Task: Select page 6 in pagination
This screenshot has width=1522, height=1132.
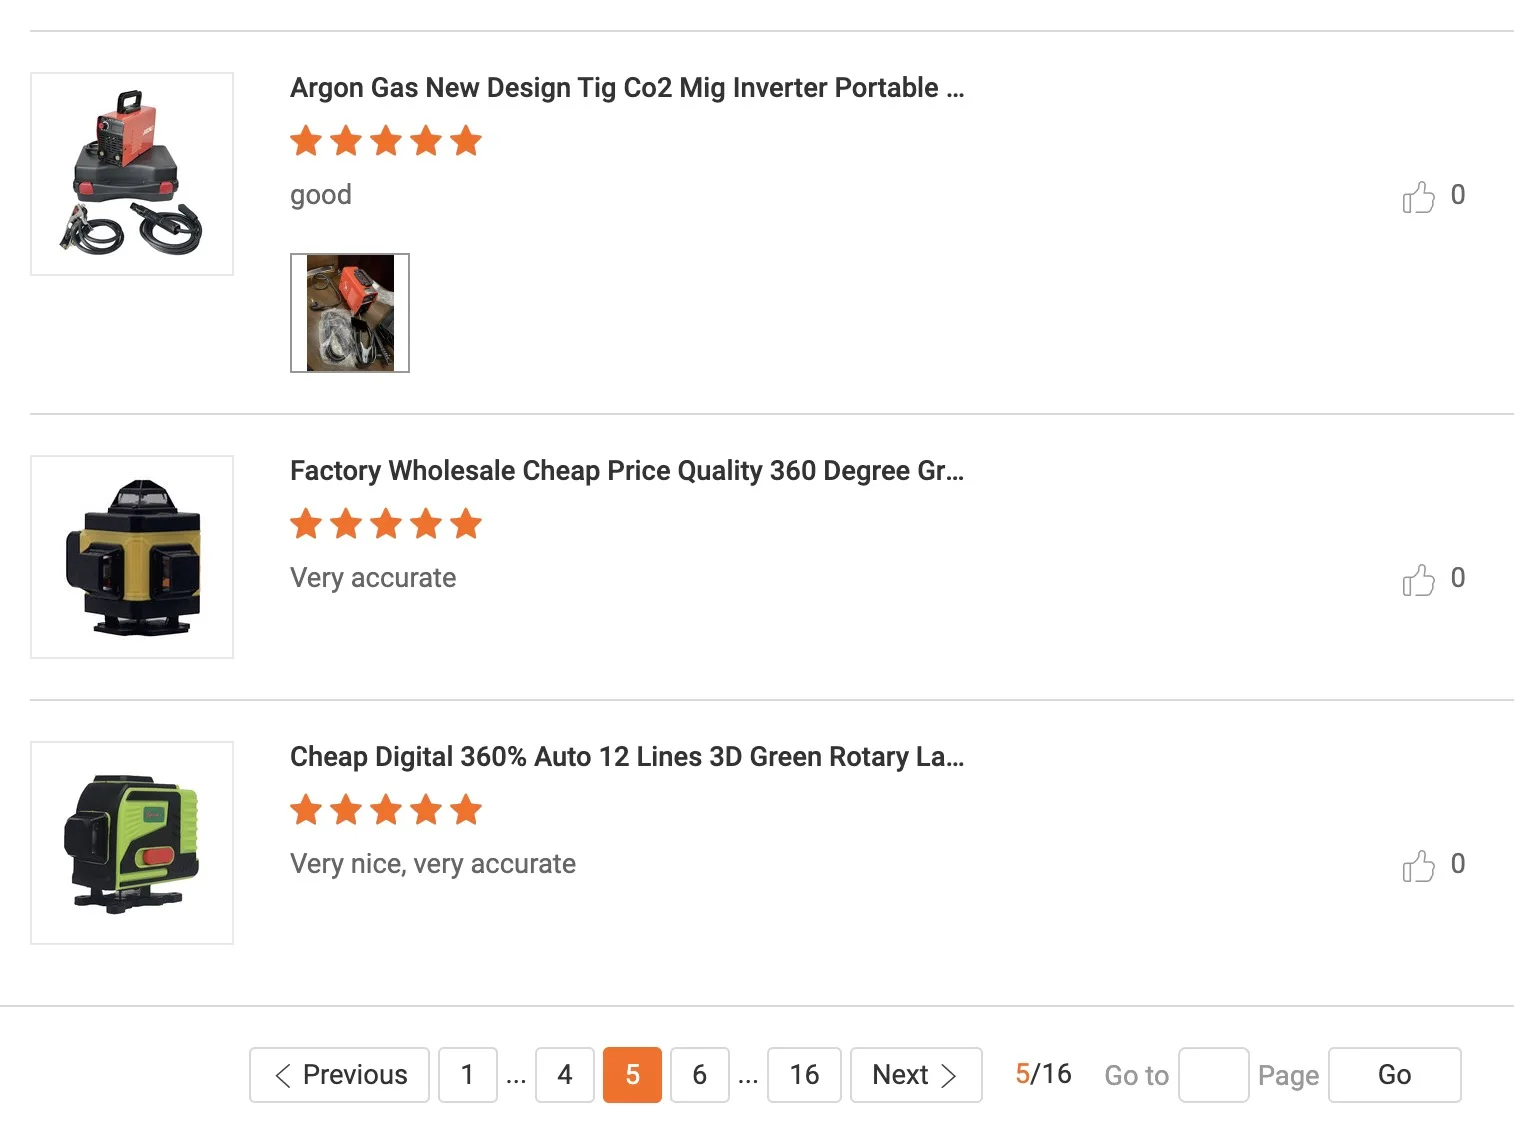Action: (699, 1075)
